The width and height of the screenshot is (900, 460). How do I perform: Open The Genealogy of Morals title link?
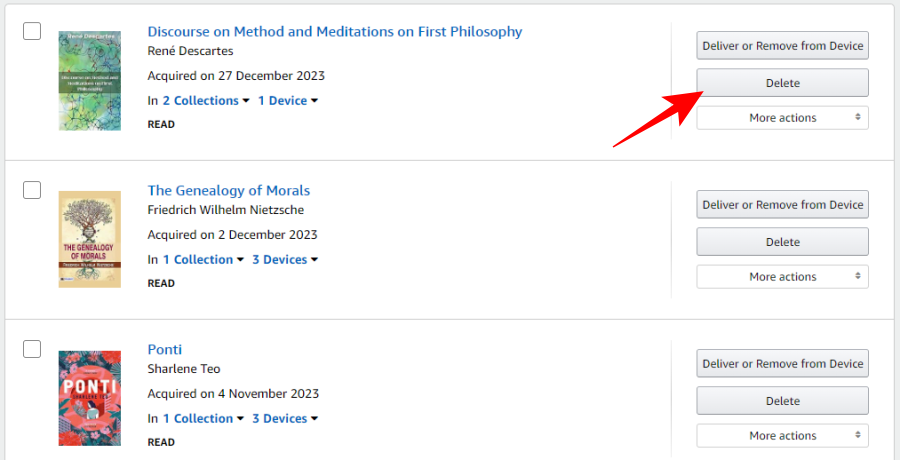point(228,191)
